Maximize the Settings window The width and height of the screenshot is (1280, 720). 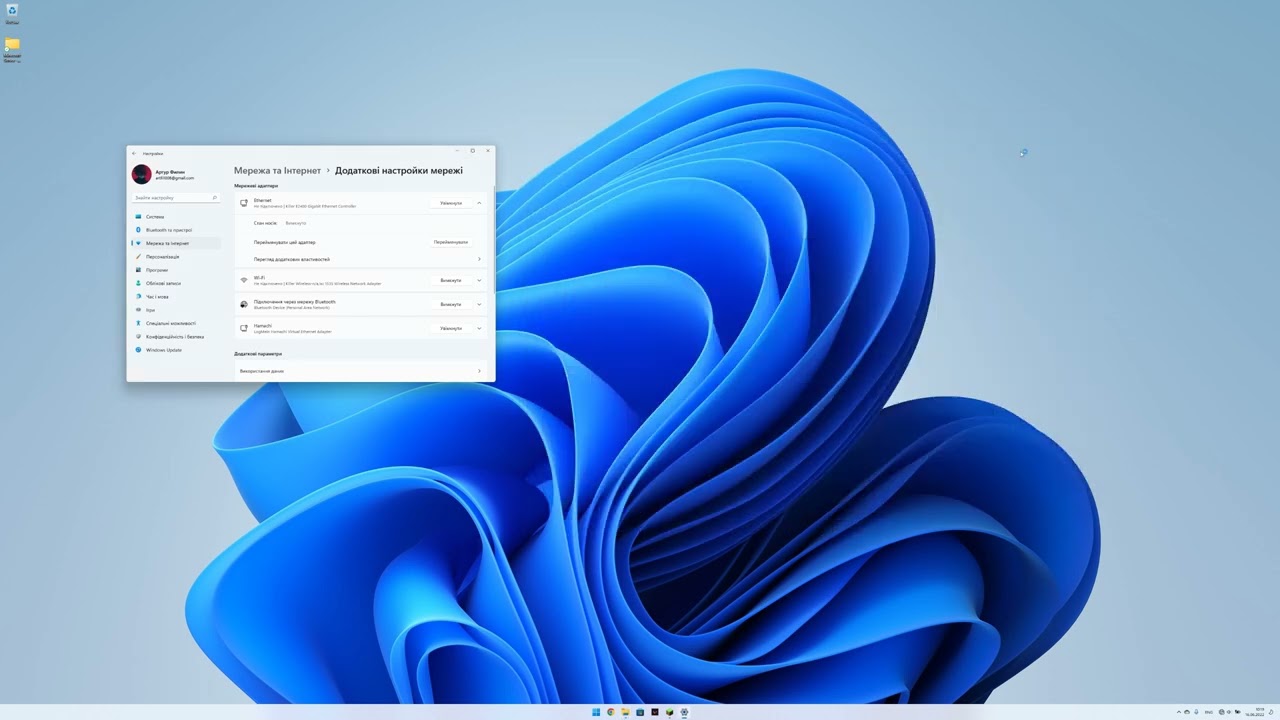pos(473,151)
